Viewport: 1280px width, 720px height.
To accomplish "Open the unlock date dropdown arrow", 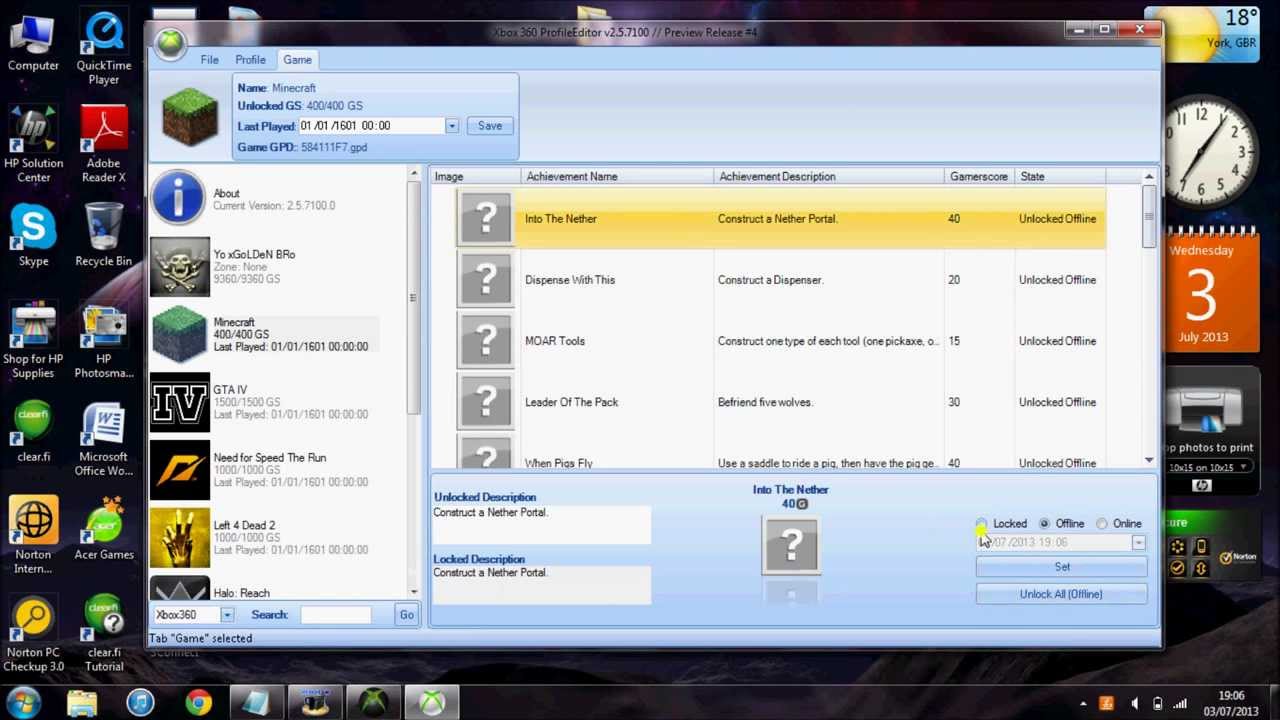I will click(x=1138, y=543).
